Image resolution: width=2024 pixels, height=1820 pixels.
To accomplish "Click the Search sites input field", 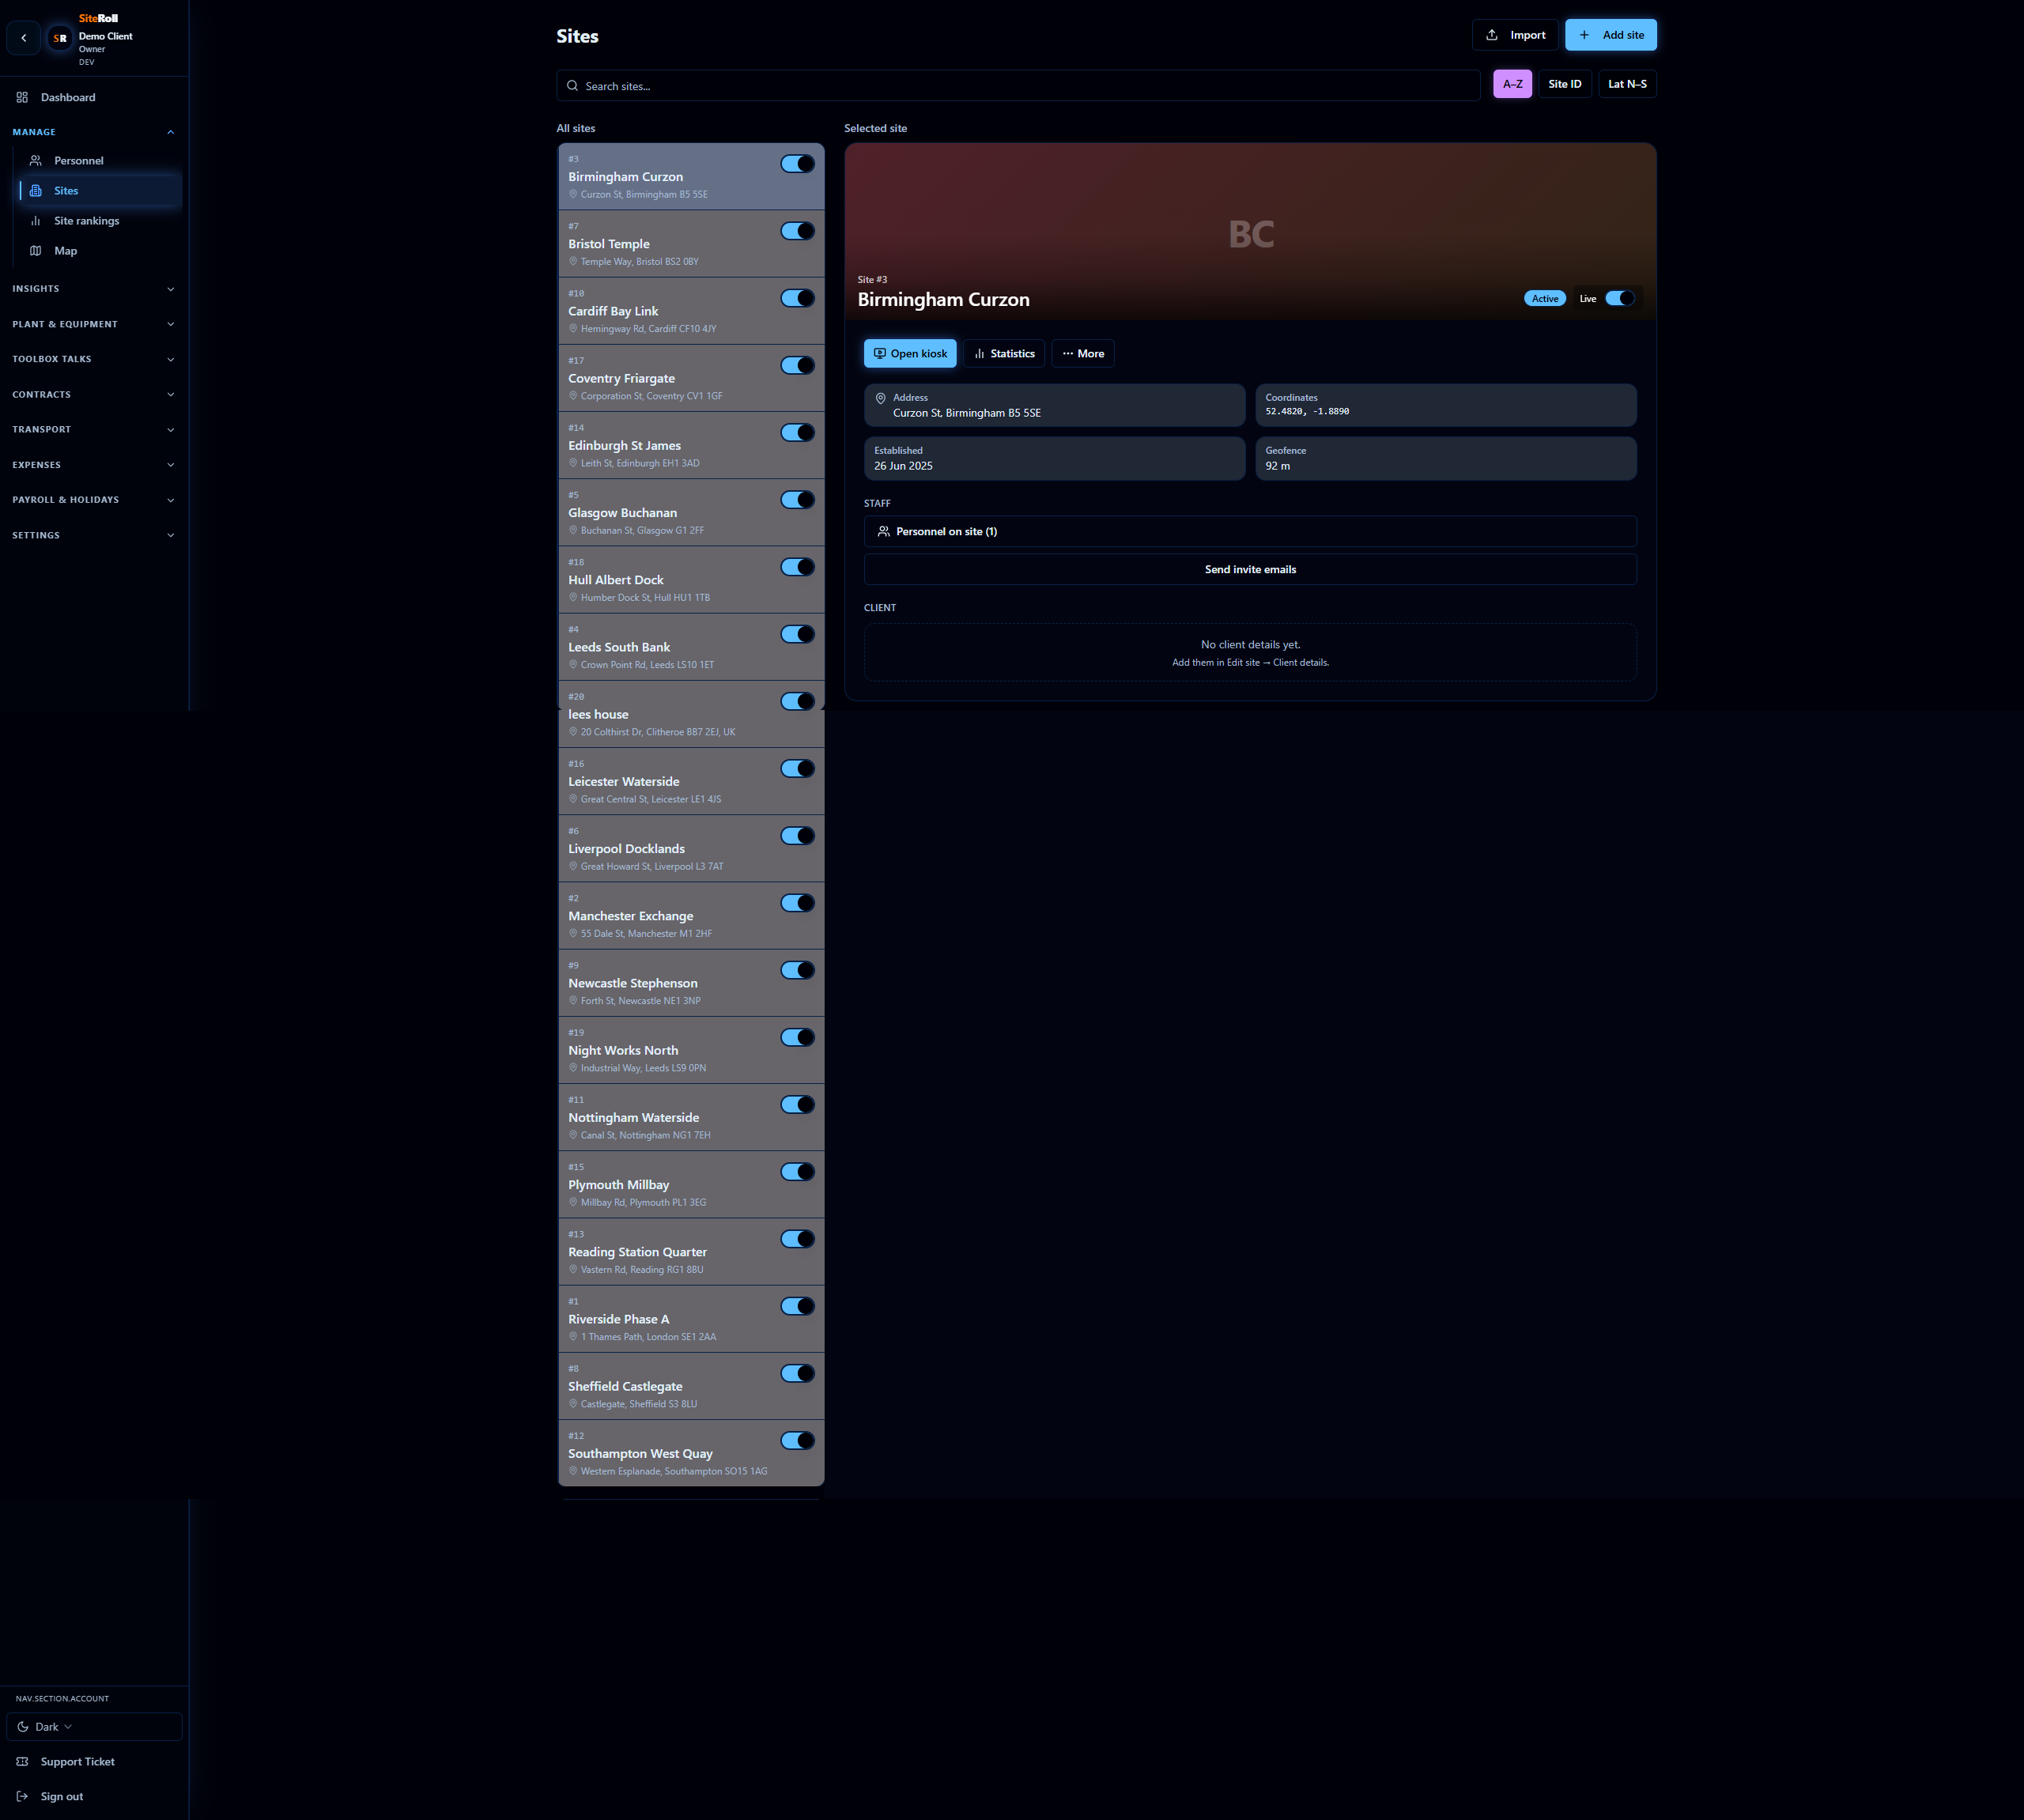I will click(1020, 86).
